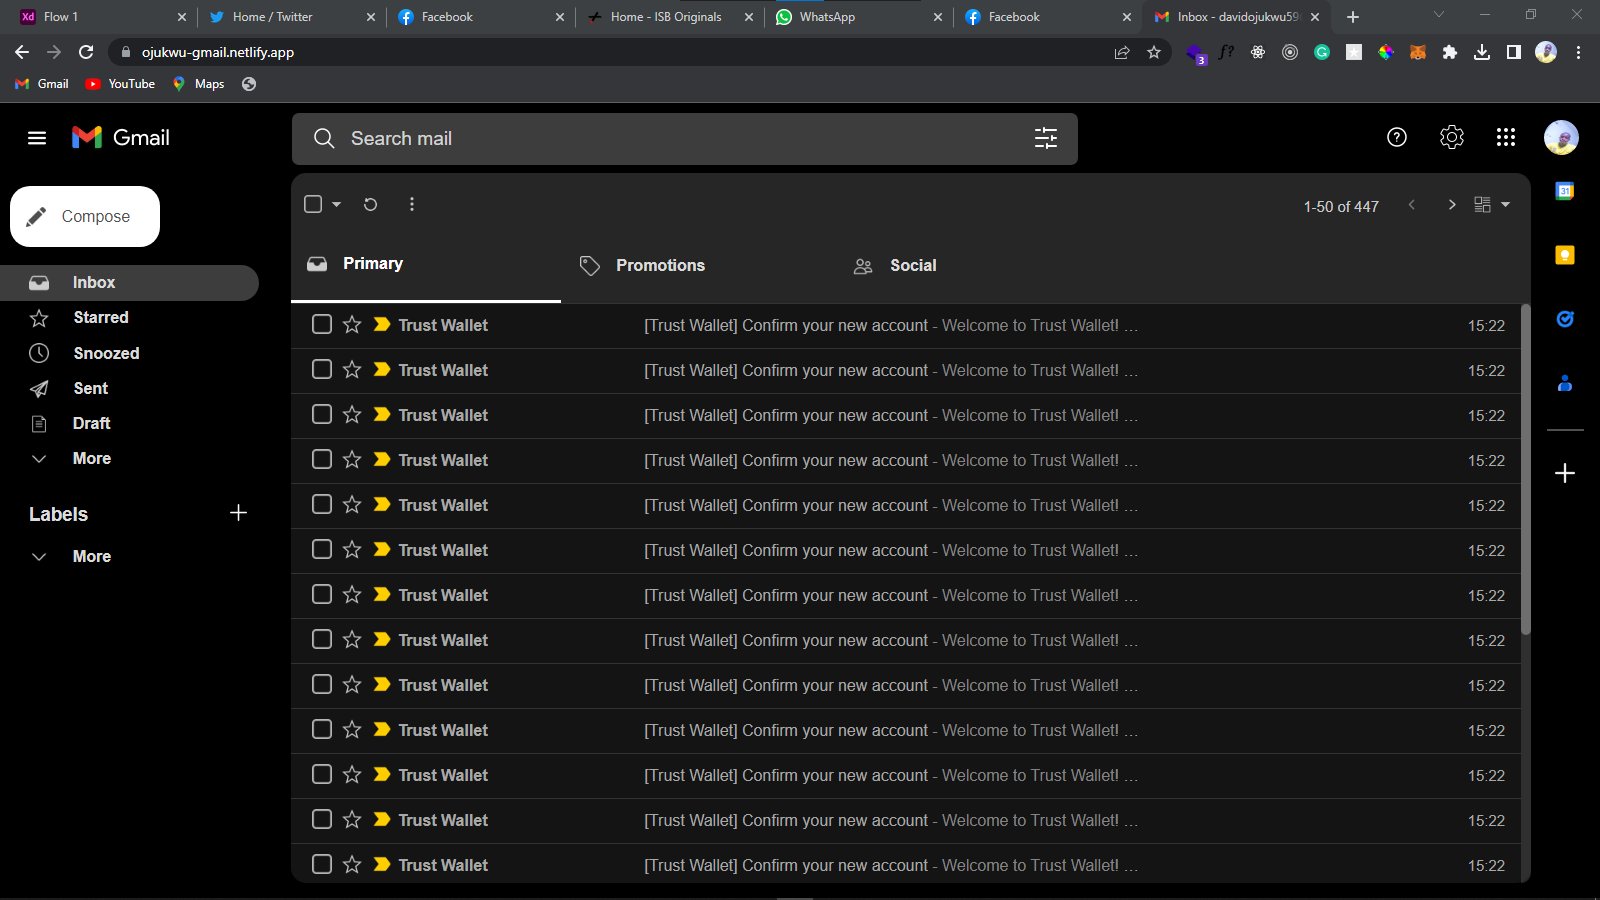The height and width of the screenshot is (900, 1600).
Task: Open browser tab search chevron
Action: (1439, 15)
